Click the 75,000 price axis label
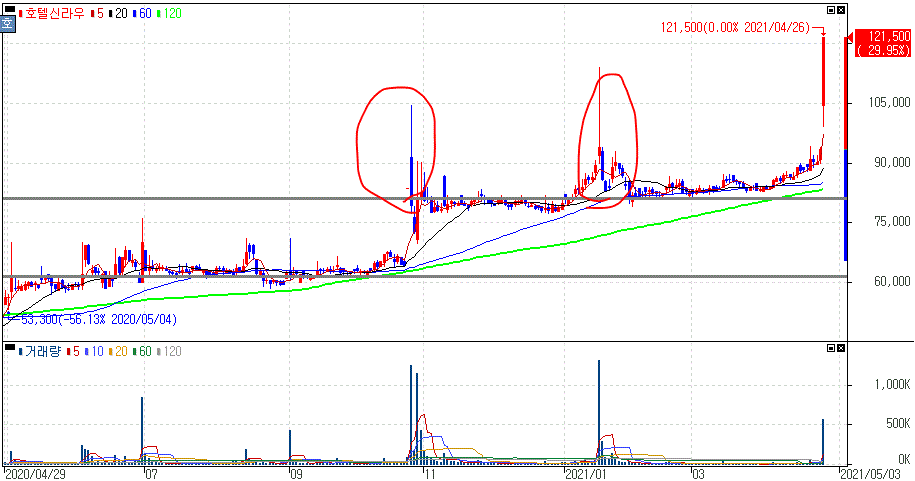Screen dimensions: 915x481 click(x=892, y=221)
